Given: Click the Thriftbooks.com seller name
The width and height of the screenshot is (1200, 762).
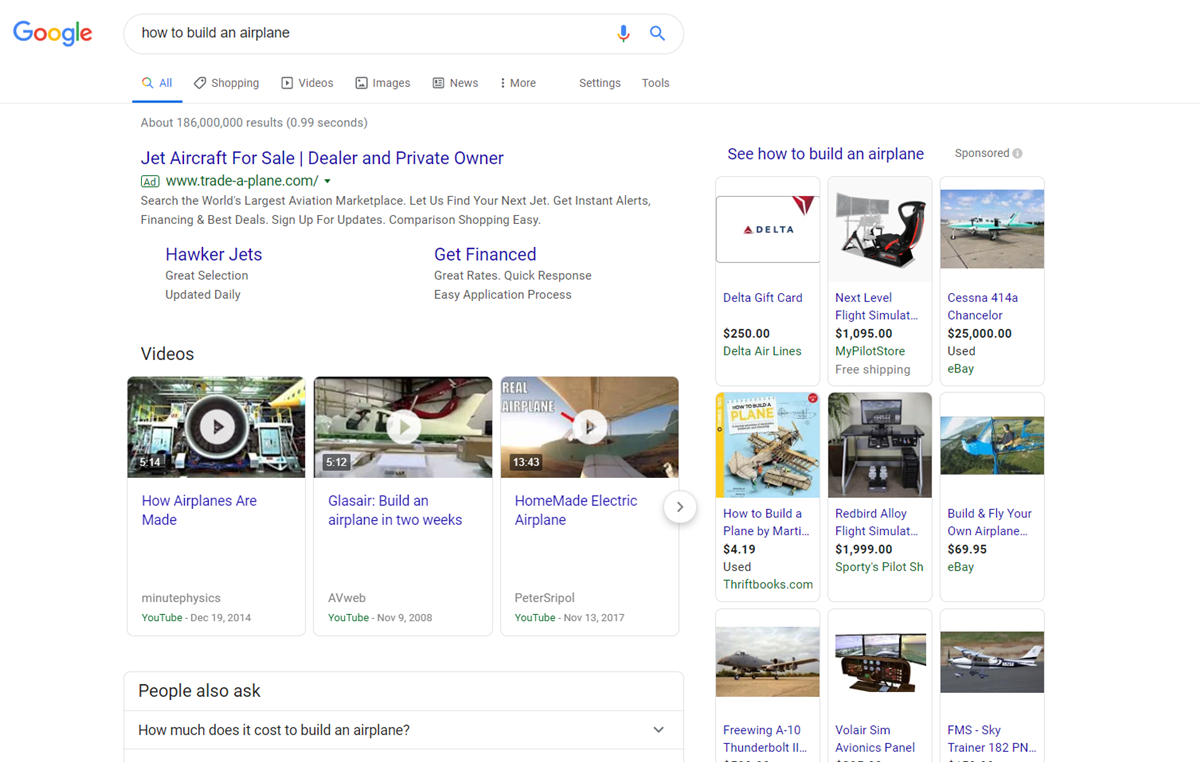Looking at the screenshot, I should 768,585.
